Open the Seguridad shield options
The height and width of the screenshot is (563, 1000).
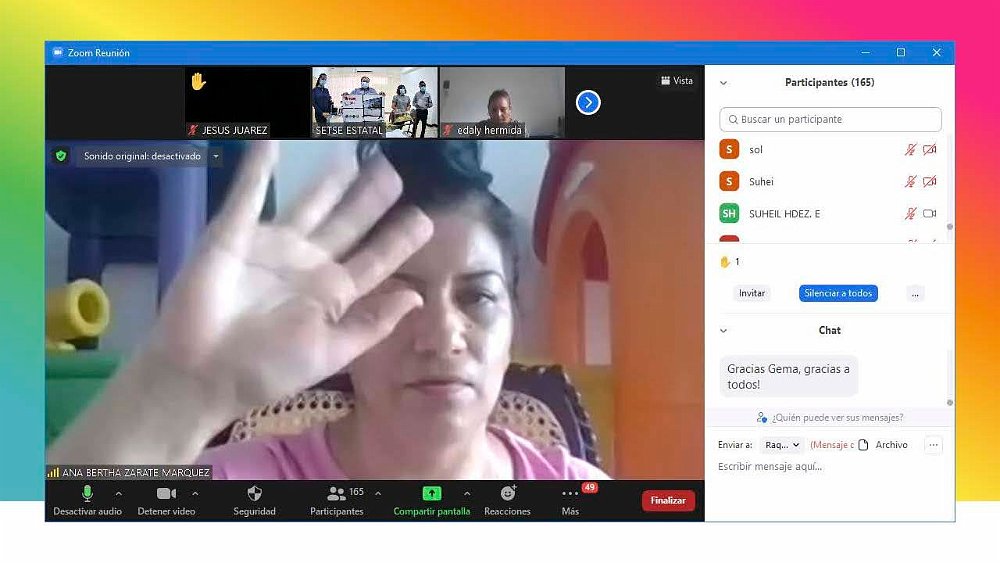pos(254,494)
